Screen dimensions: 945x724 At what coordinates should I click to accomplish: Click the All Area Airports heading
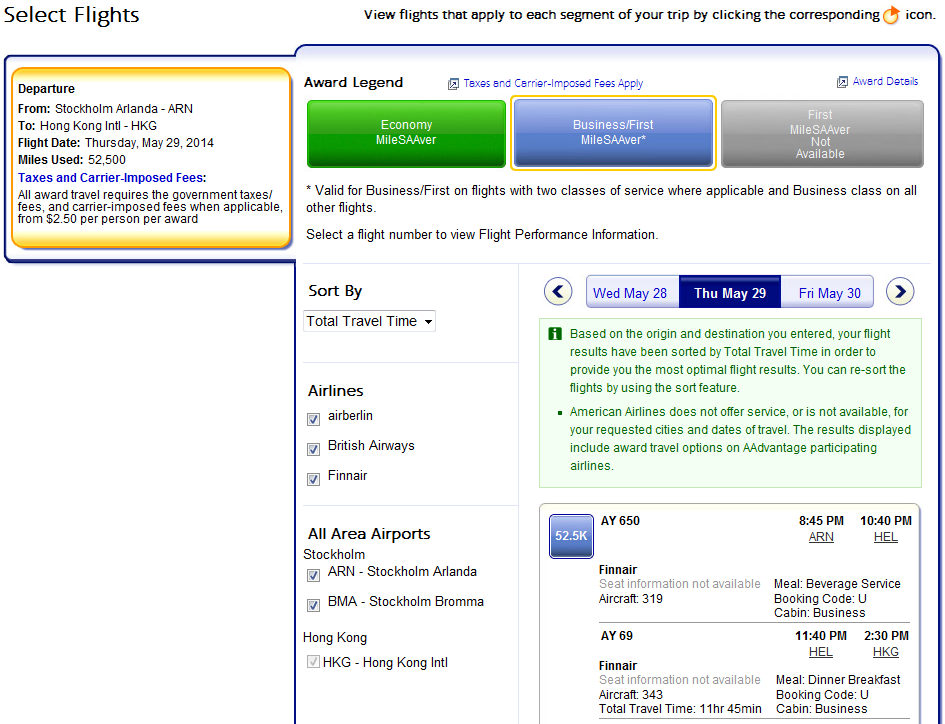click(x=369, y=534)
